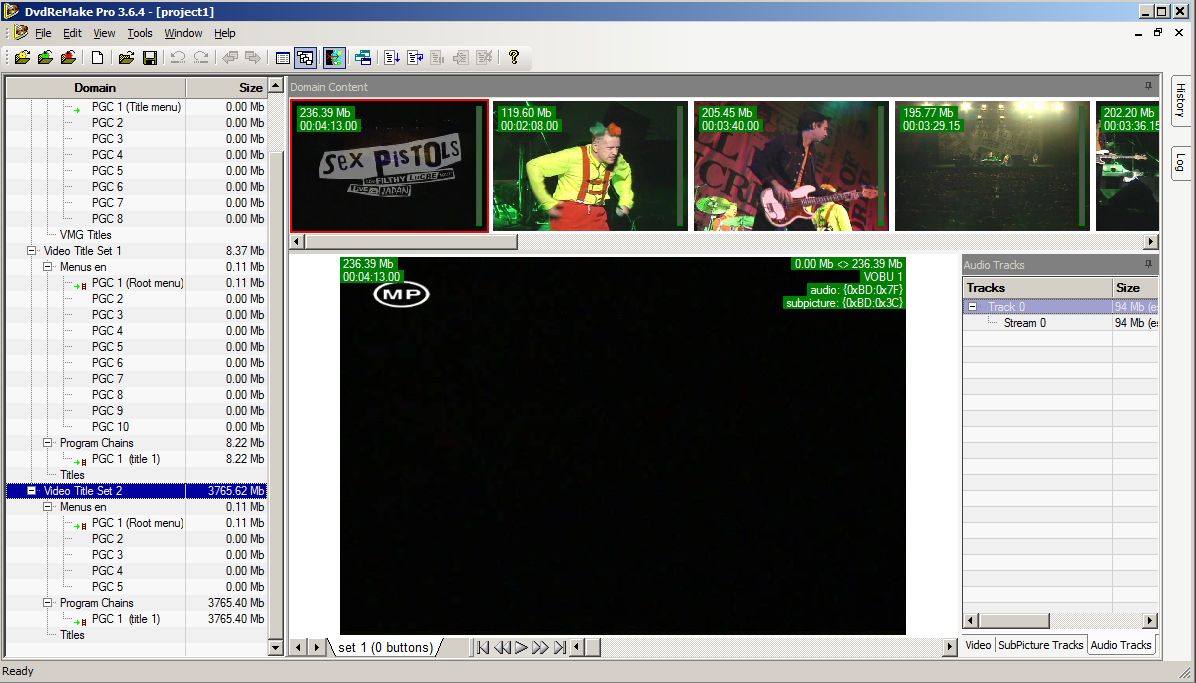Click the teal block layout toolbar icon

[363, 58]
